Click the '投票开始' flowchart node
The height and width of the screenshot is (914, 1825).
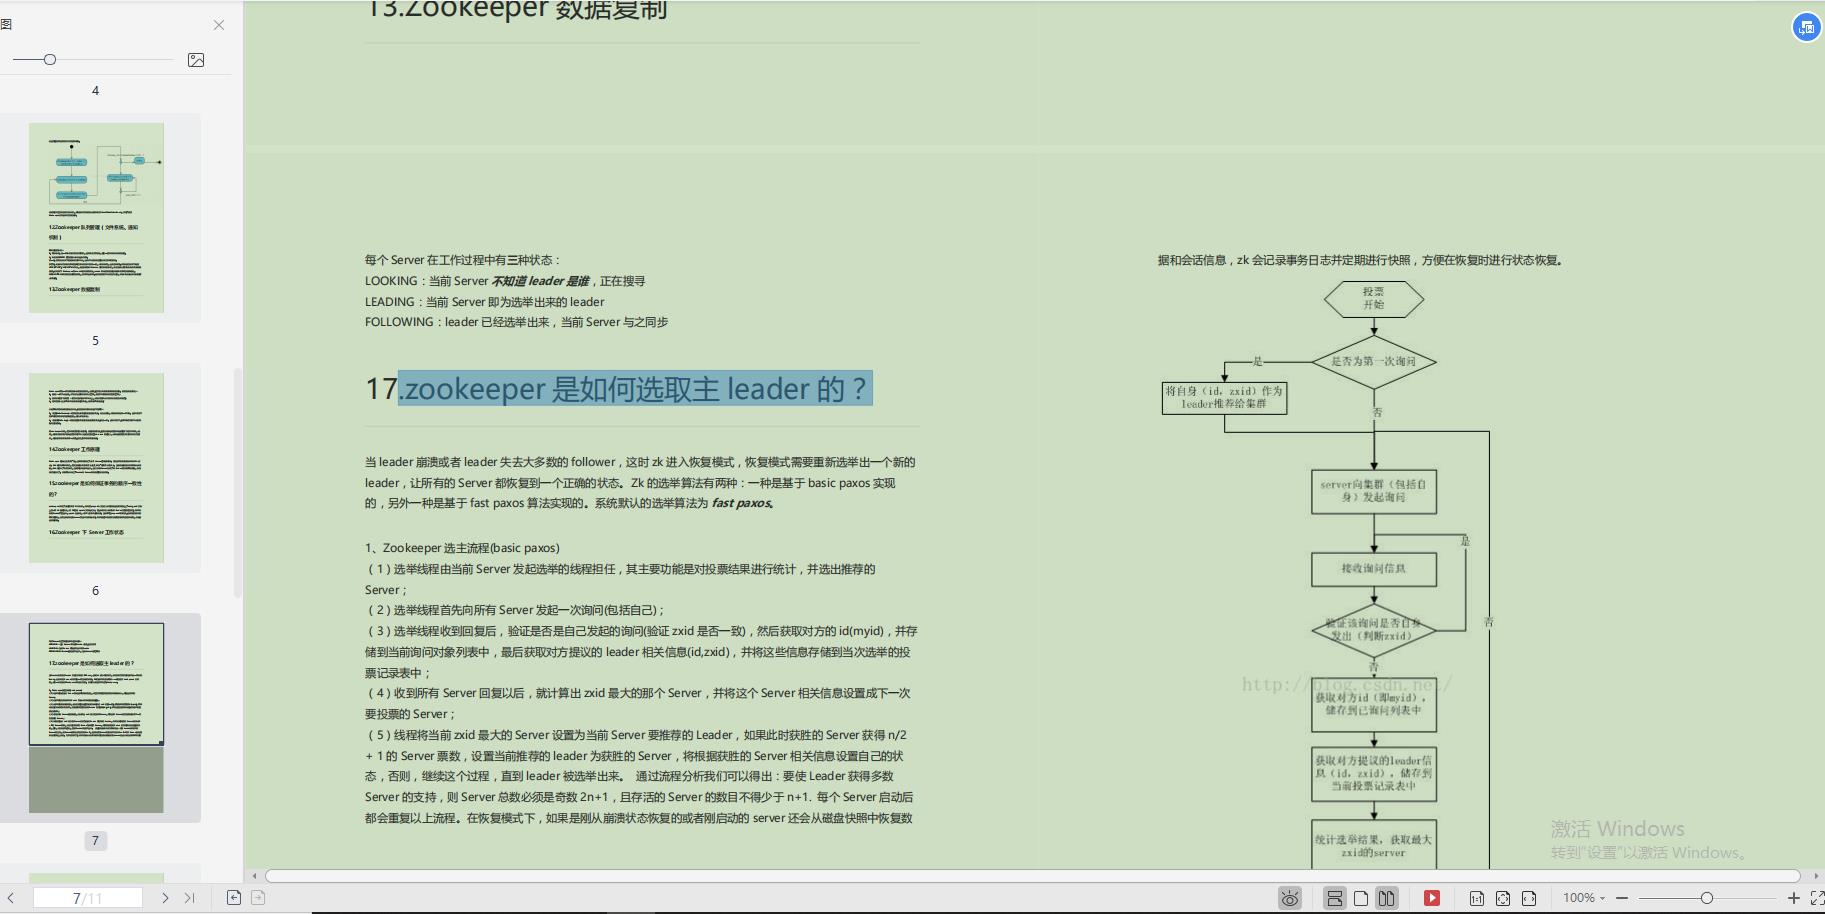tap(1374, 298)
